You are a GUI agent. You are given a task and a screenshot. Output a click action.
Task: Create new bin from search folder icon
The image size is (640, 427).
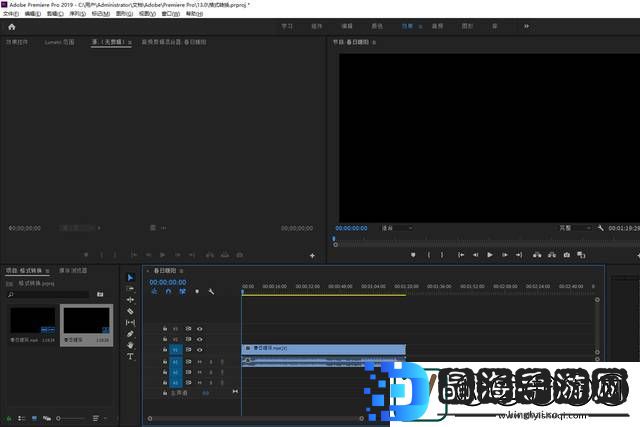[x=100, y=294]
